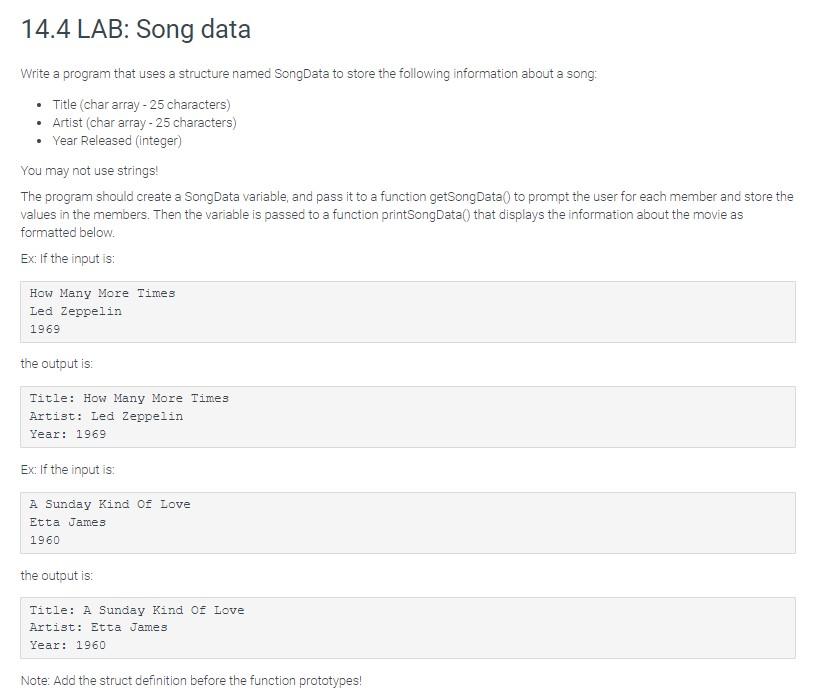Click the "Year: 1960" output line

point(68,645)
